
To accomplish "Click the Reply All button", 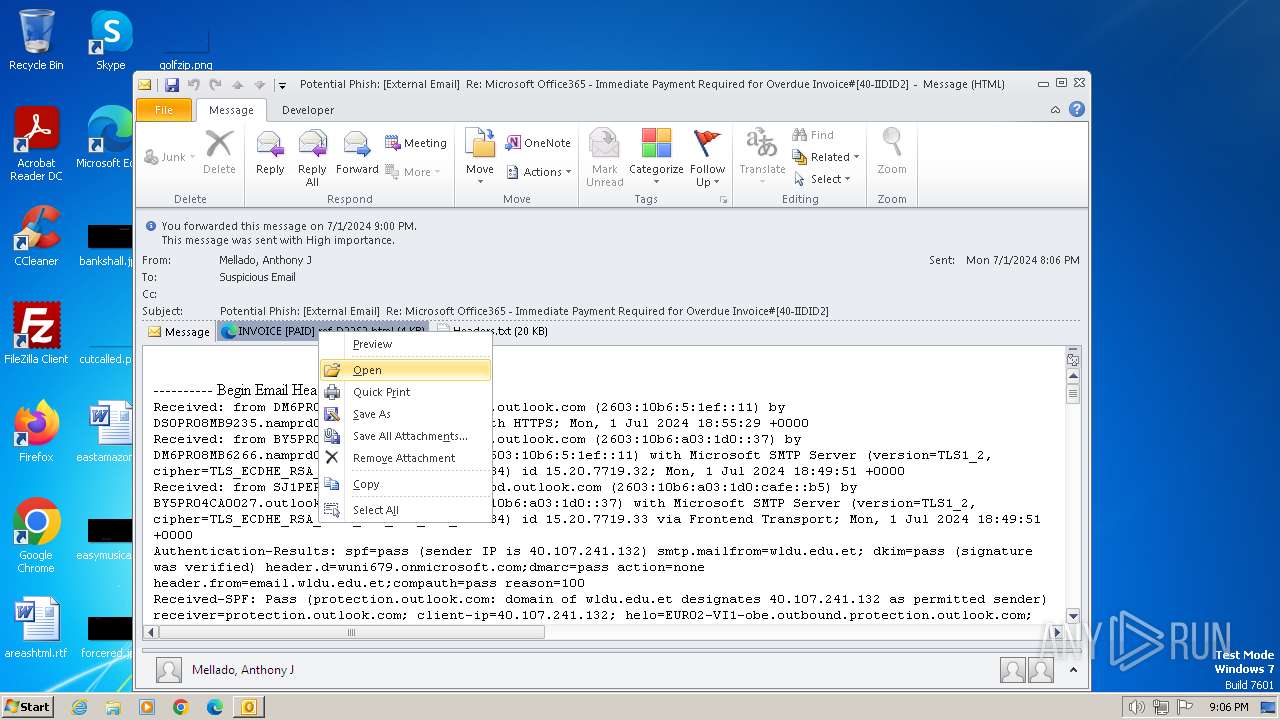I will (312, 158).
